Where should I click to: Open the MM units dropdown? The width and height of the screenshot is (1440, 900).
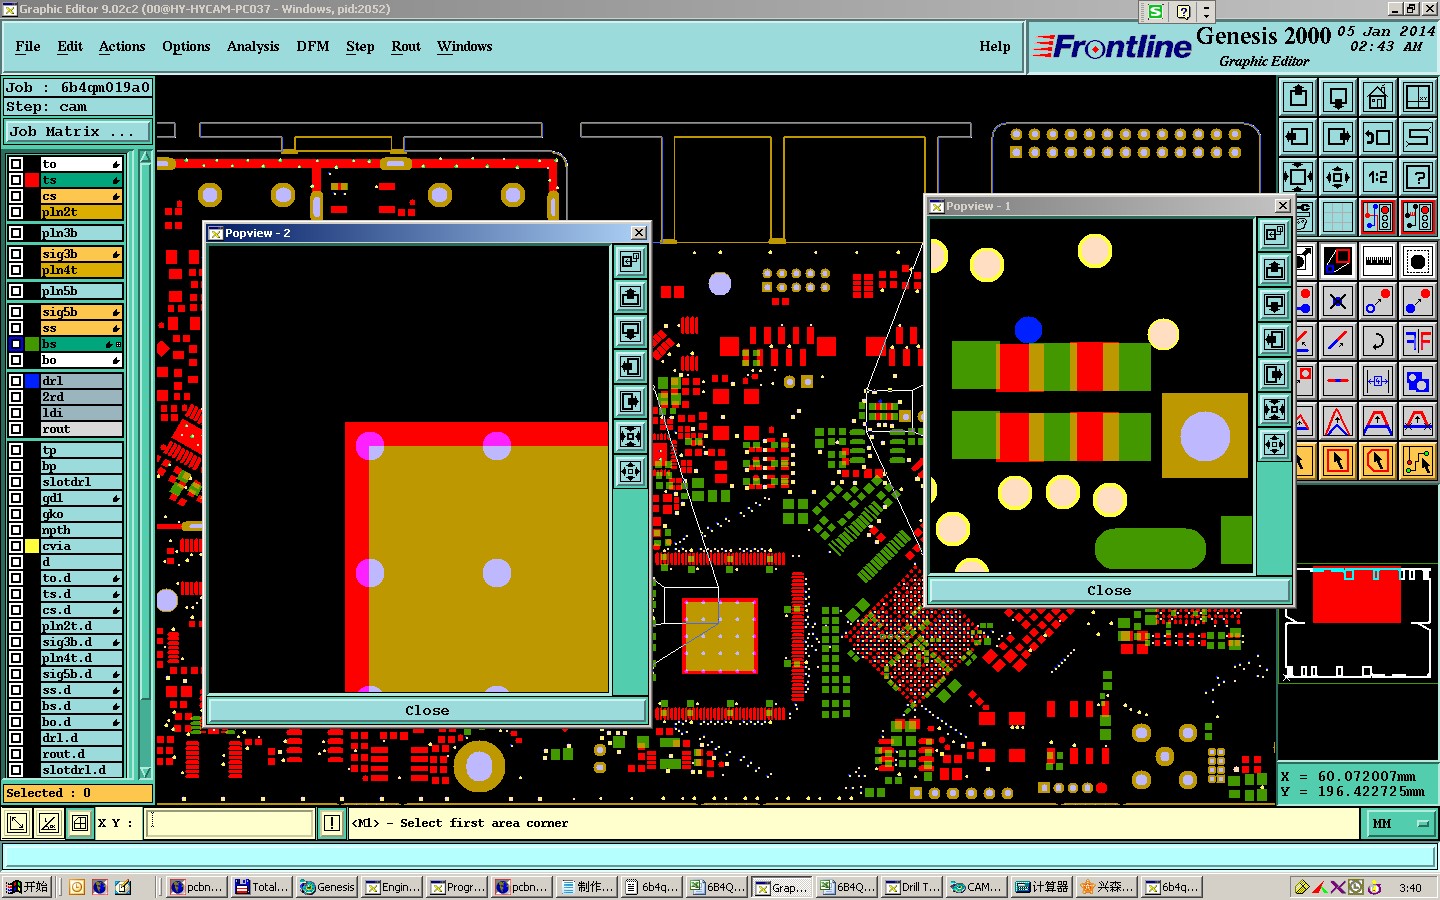[x=1399, y=823]
